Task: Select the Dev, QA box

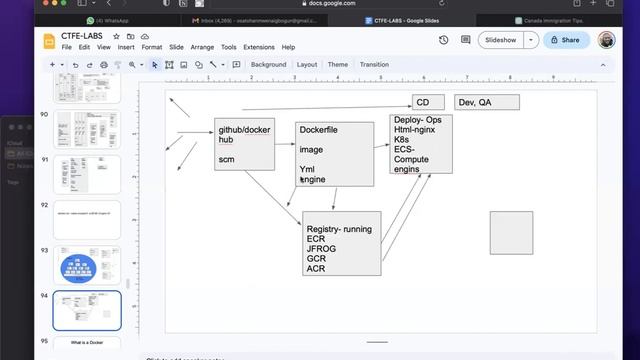Action: tap(487, 102)
